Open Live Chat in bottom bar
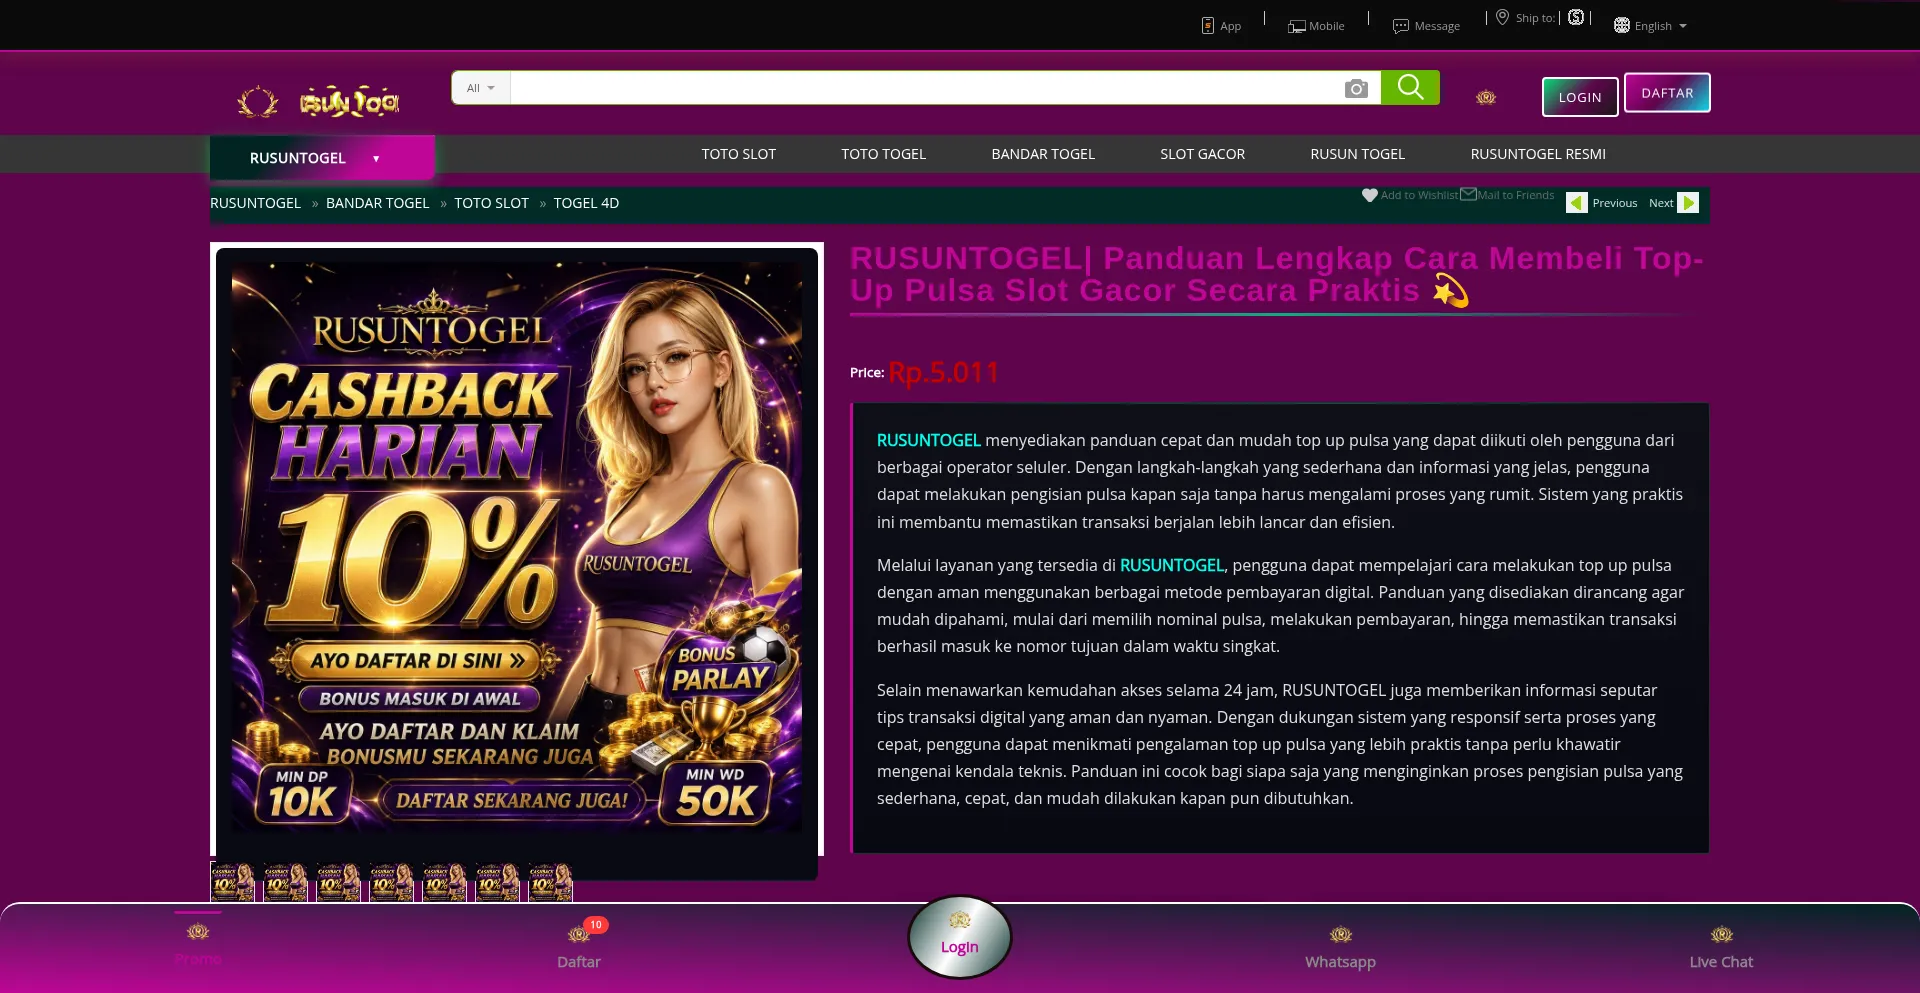Image resolution: width=1920 pixels, height=993 pixels. pyautogui.click(x=1721, y=946)
